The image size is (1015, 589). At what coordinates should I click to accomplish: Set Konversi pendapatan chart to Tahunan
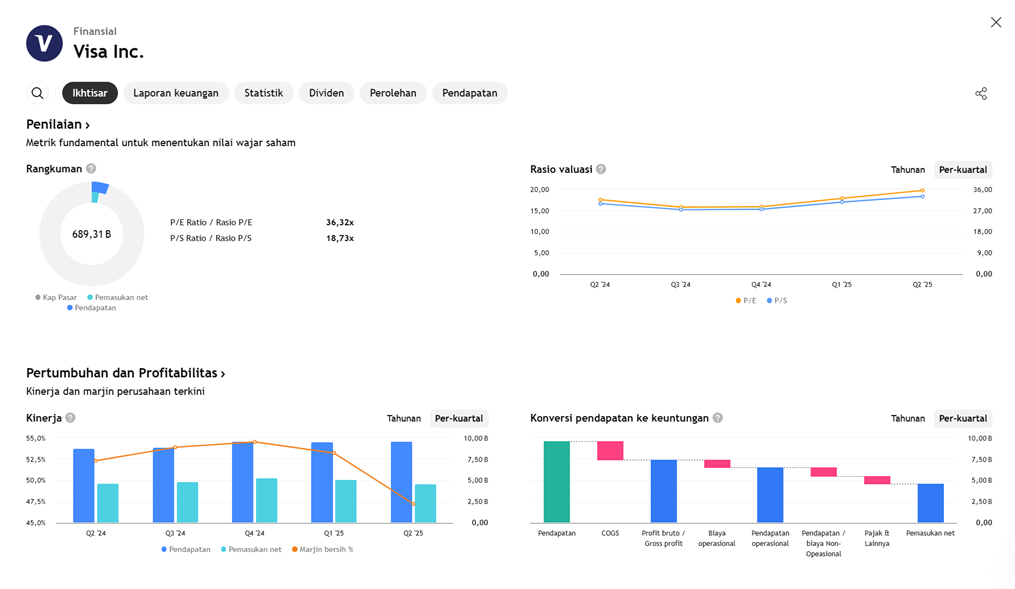[x=908, y=419]
